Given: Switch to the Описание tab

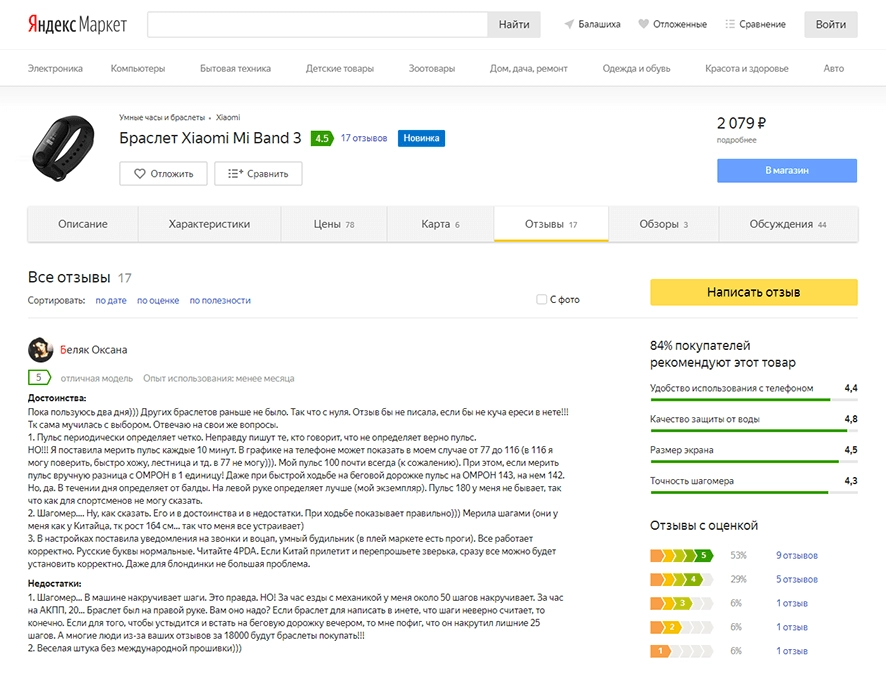Looking at the screenshot, I should coord(82,224).
